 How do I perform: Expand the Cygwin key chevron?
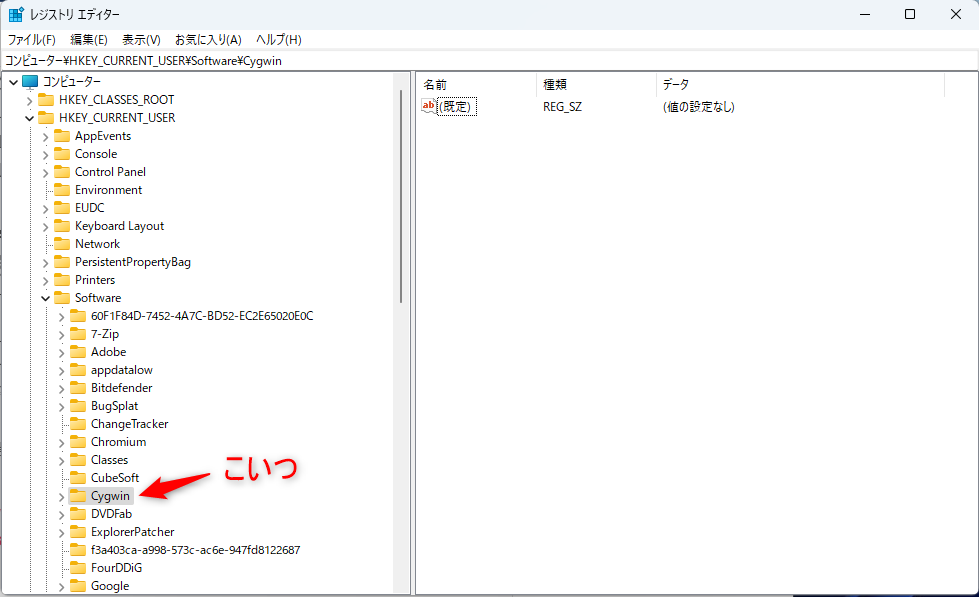(61, 496)
